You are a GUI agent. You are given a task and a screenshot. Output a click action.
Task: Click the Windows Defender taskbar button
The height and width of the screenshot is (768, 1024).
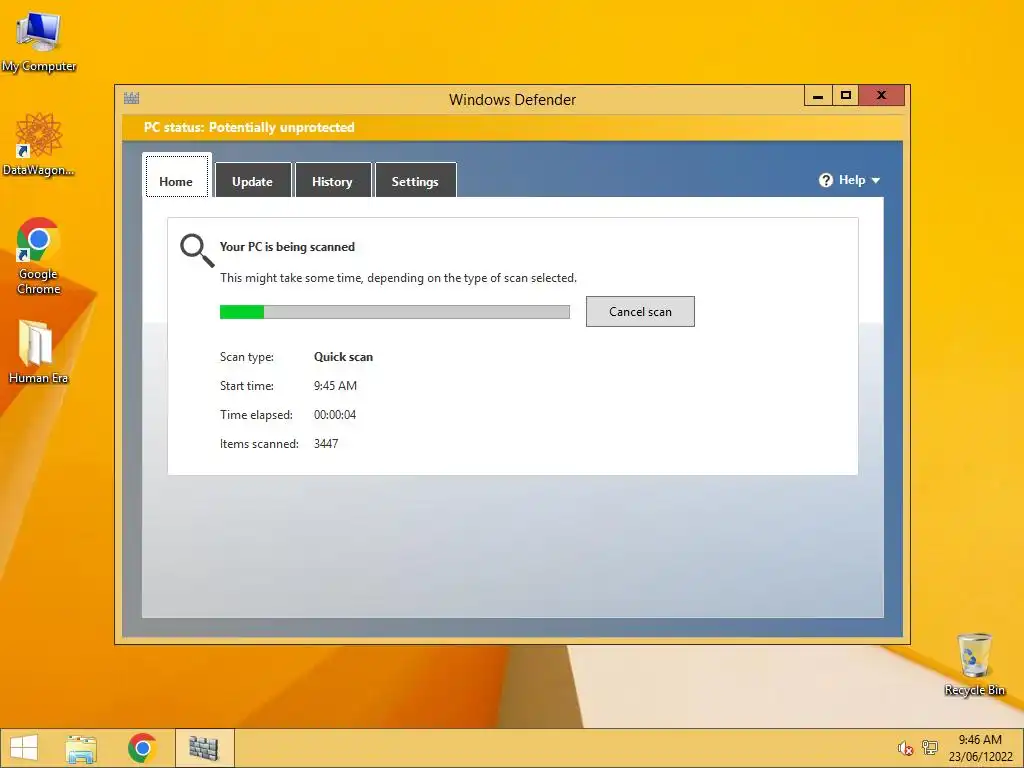point(204,748)
